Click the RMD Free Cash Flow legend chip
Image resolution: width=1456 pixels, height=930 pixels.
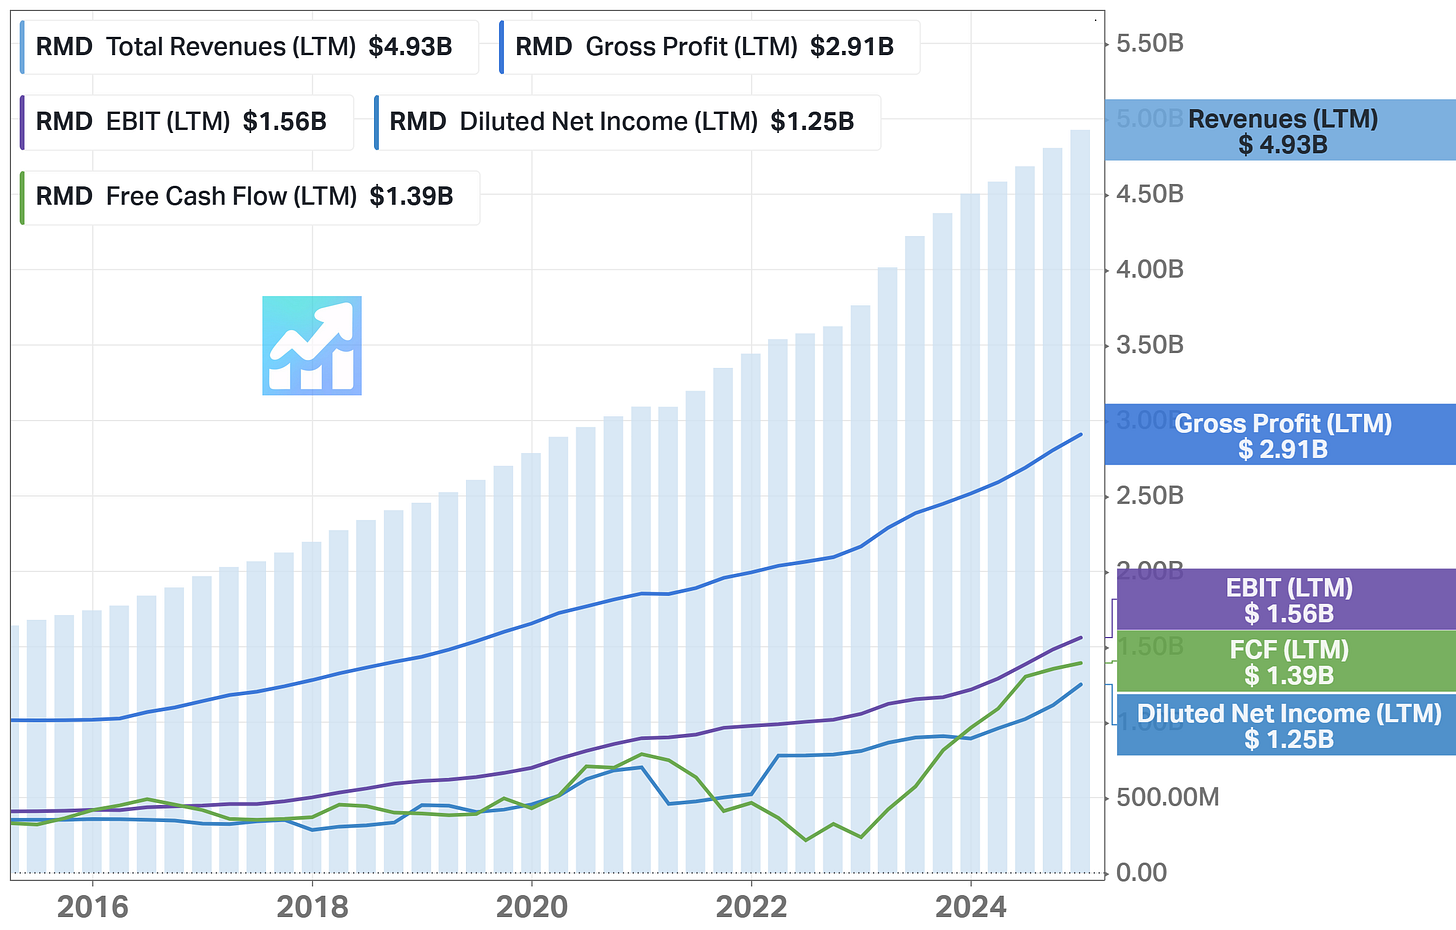(249, 197)
